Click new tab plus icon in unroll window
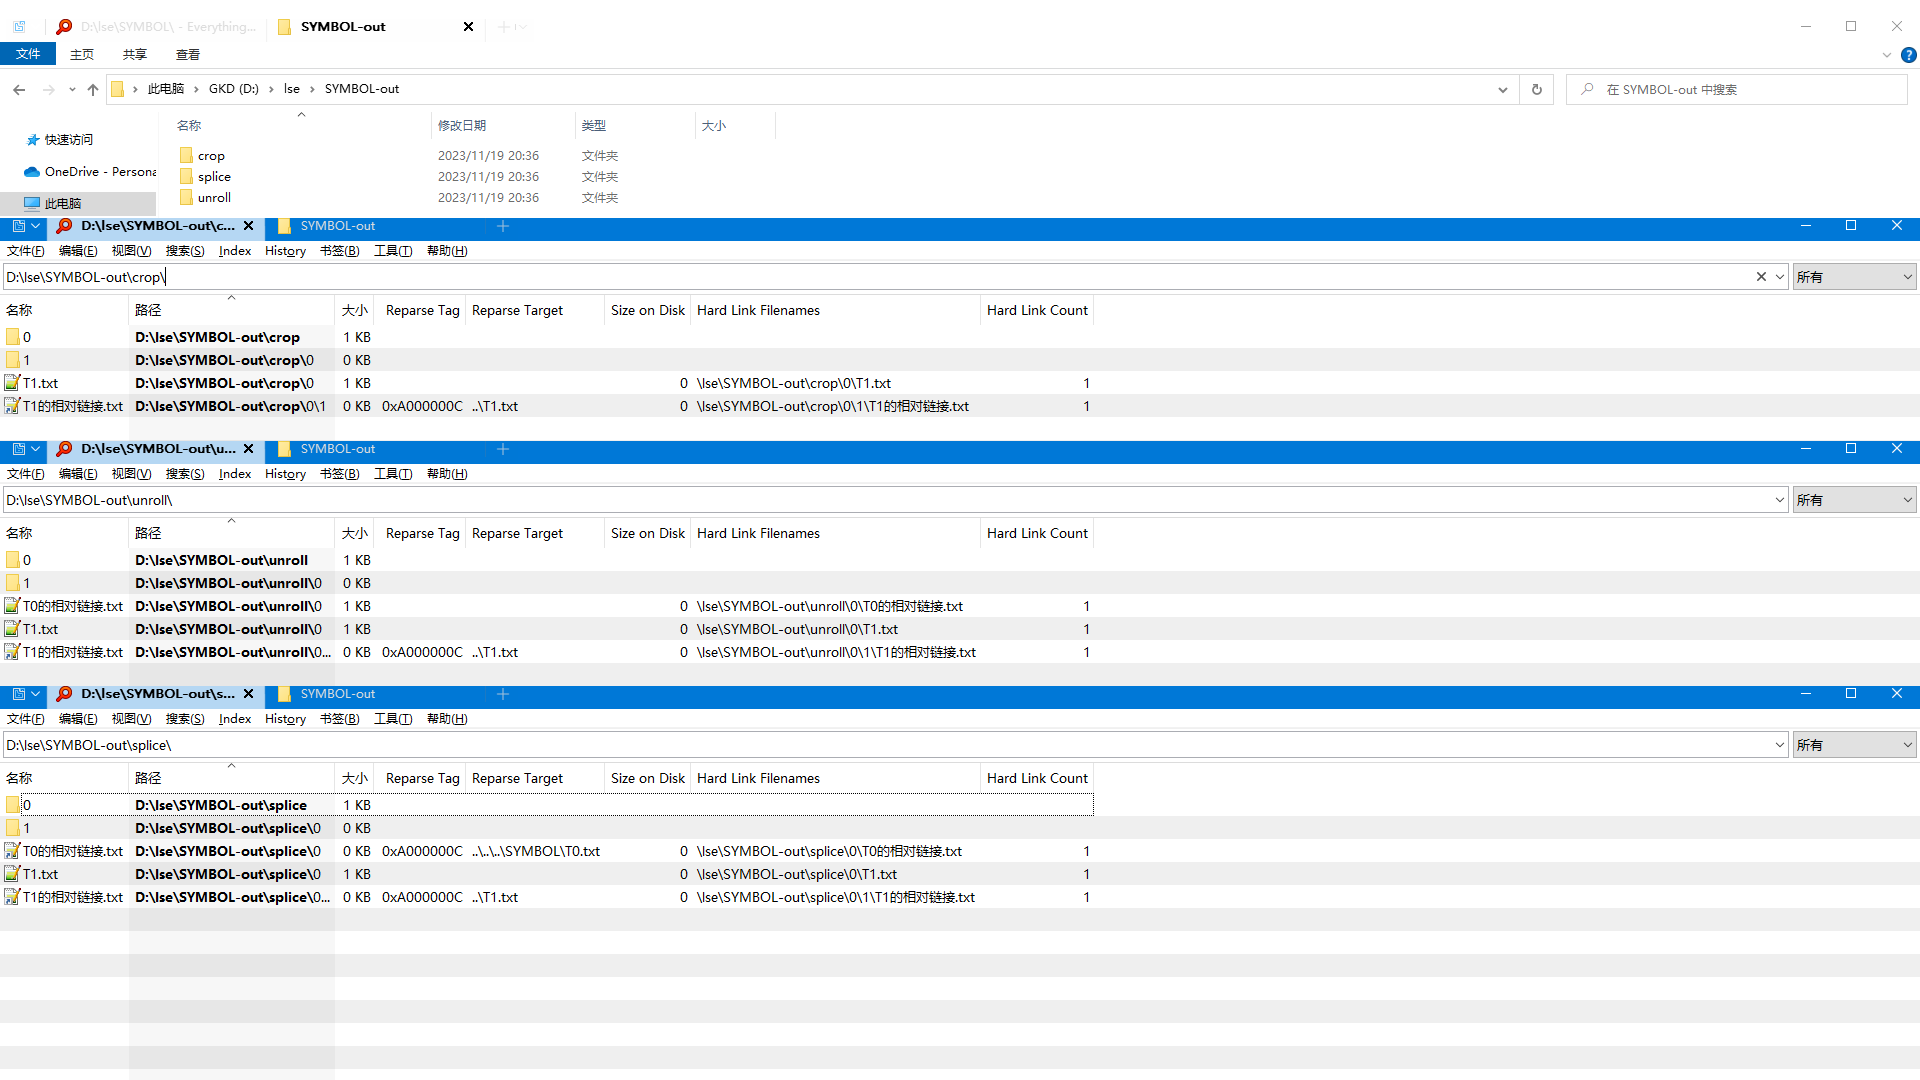This screenshot has height=1080, width=1920. [503, 449]
